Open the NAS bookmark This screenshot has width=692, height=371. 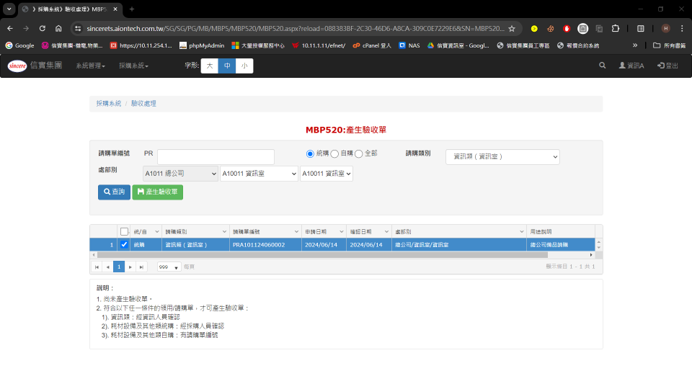point(409,45)
